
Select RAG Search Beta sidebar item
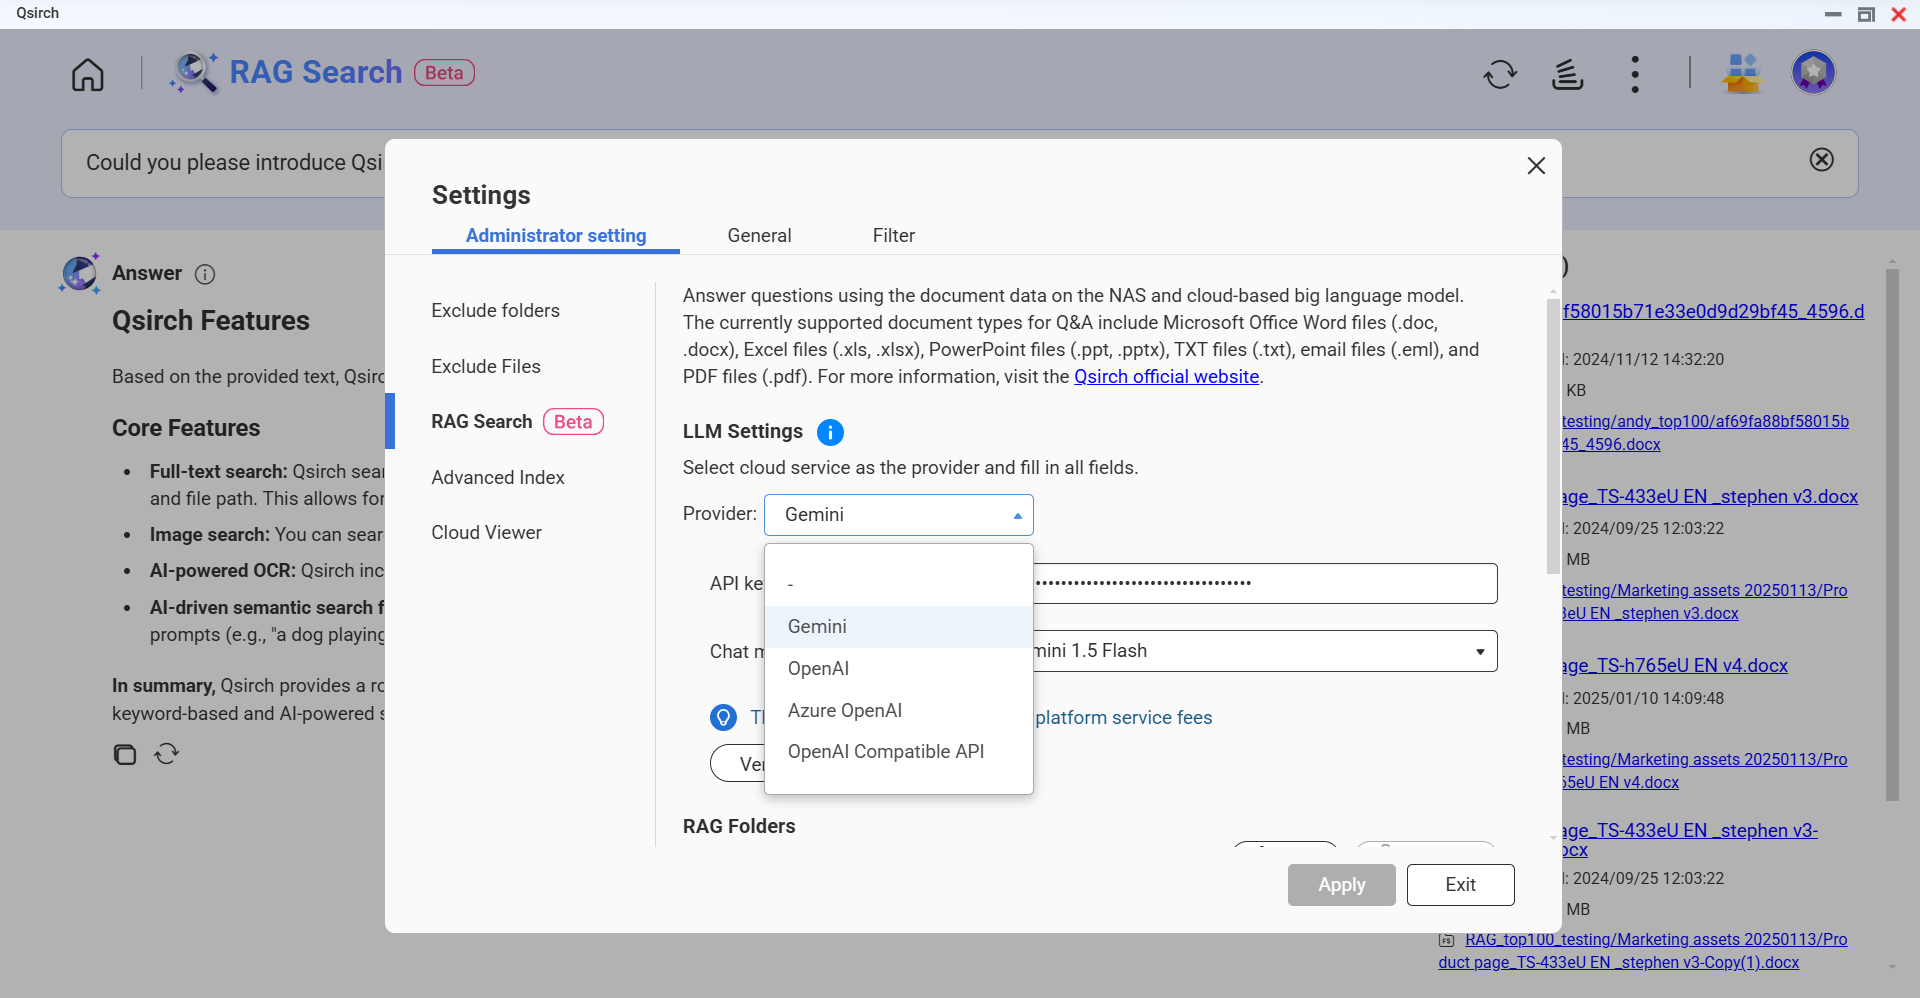pos(517,422)
